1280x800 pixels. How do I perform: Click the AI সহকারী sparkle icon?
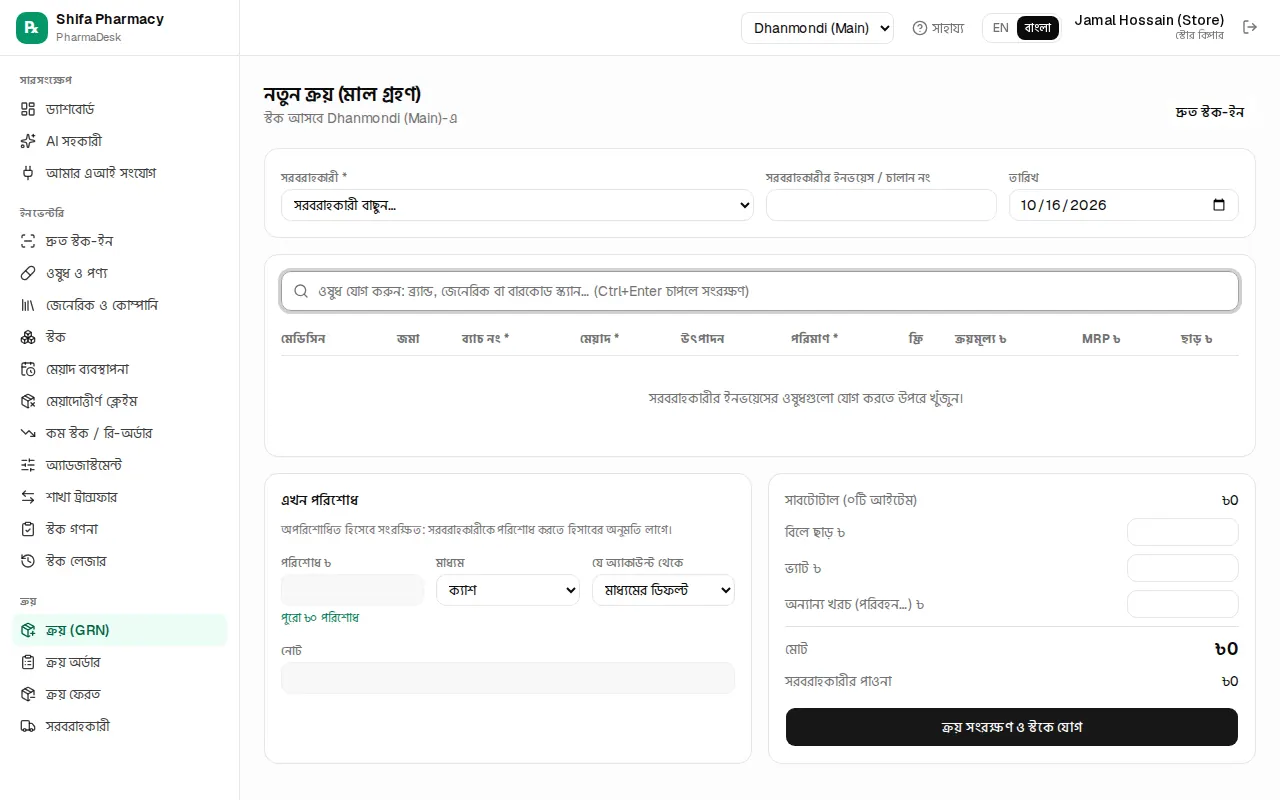coord(28,141)
